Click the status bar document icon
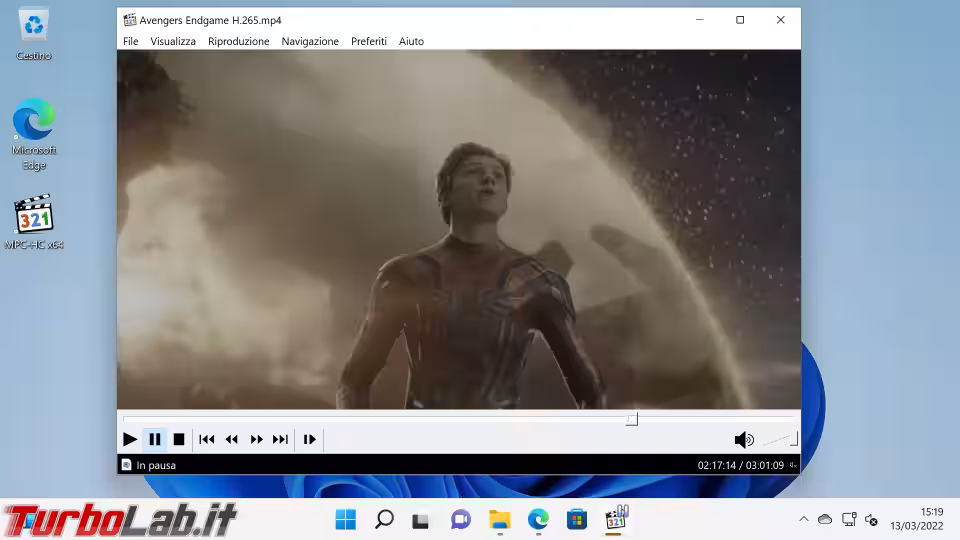 pyautogui.click(x=126, y=465)
